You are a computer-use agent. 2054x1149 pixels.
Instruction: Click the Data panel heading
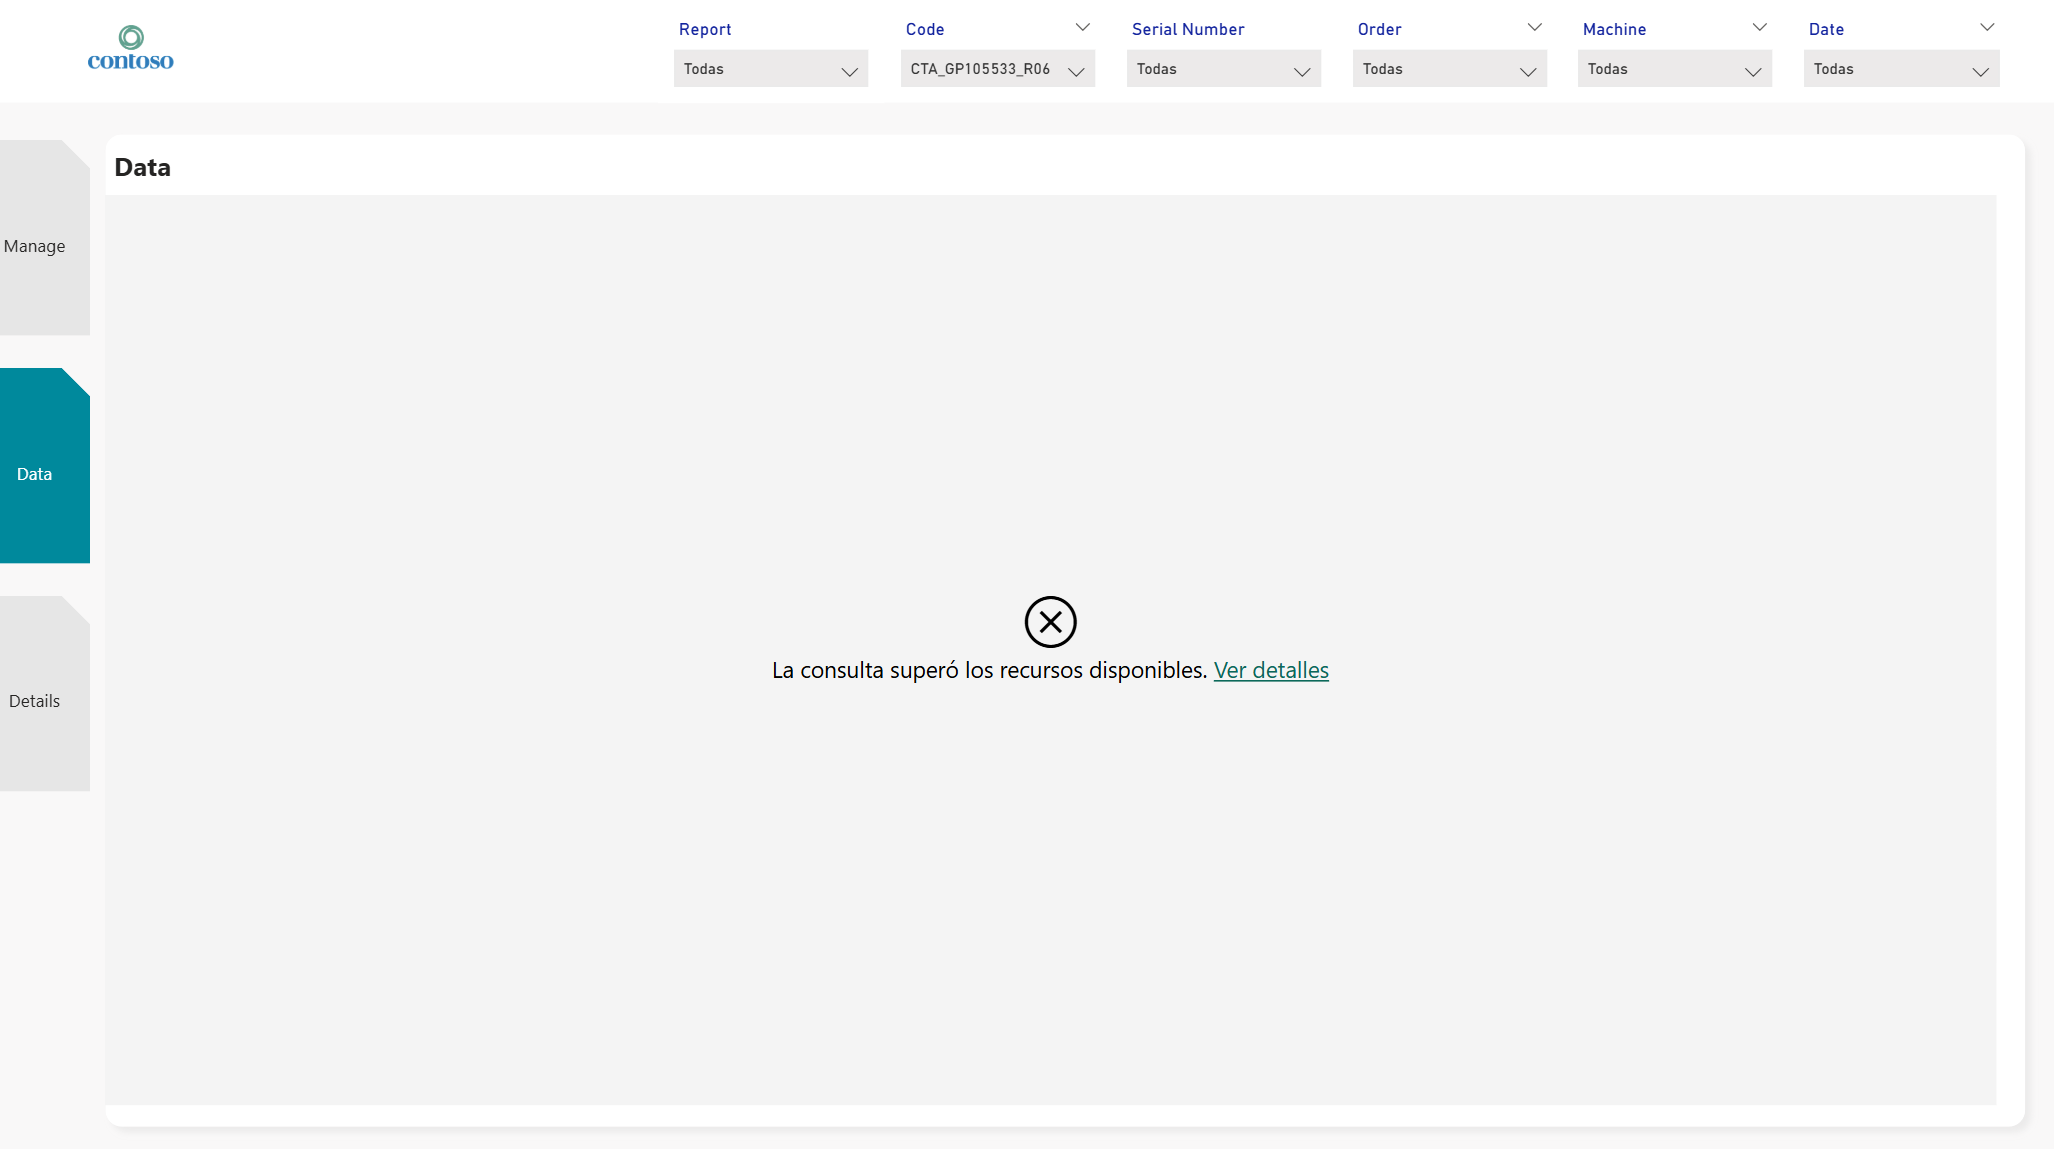click(x=142, y=167)
